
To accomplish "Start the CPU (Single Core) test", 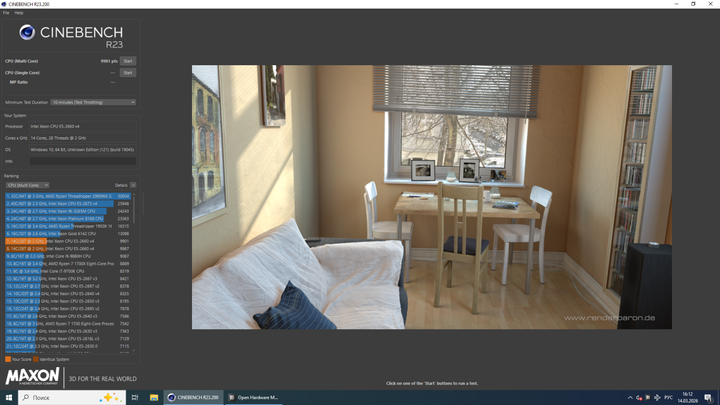I will point(128,73).
